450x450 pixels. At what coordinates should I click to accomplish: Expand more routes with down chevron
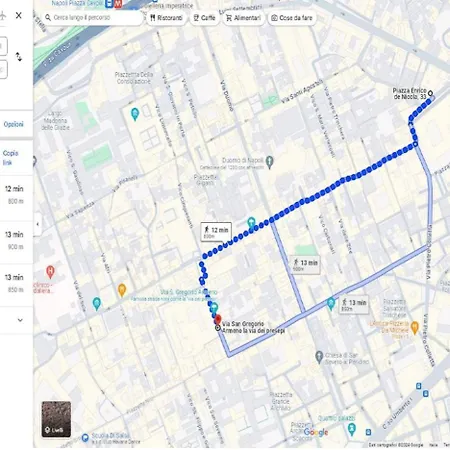click(20, 320)
